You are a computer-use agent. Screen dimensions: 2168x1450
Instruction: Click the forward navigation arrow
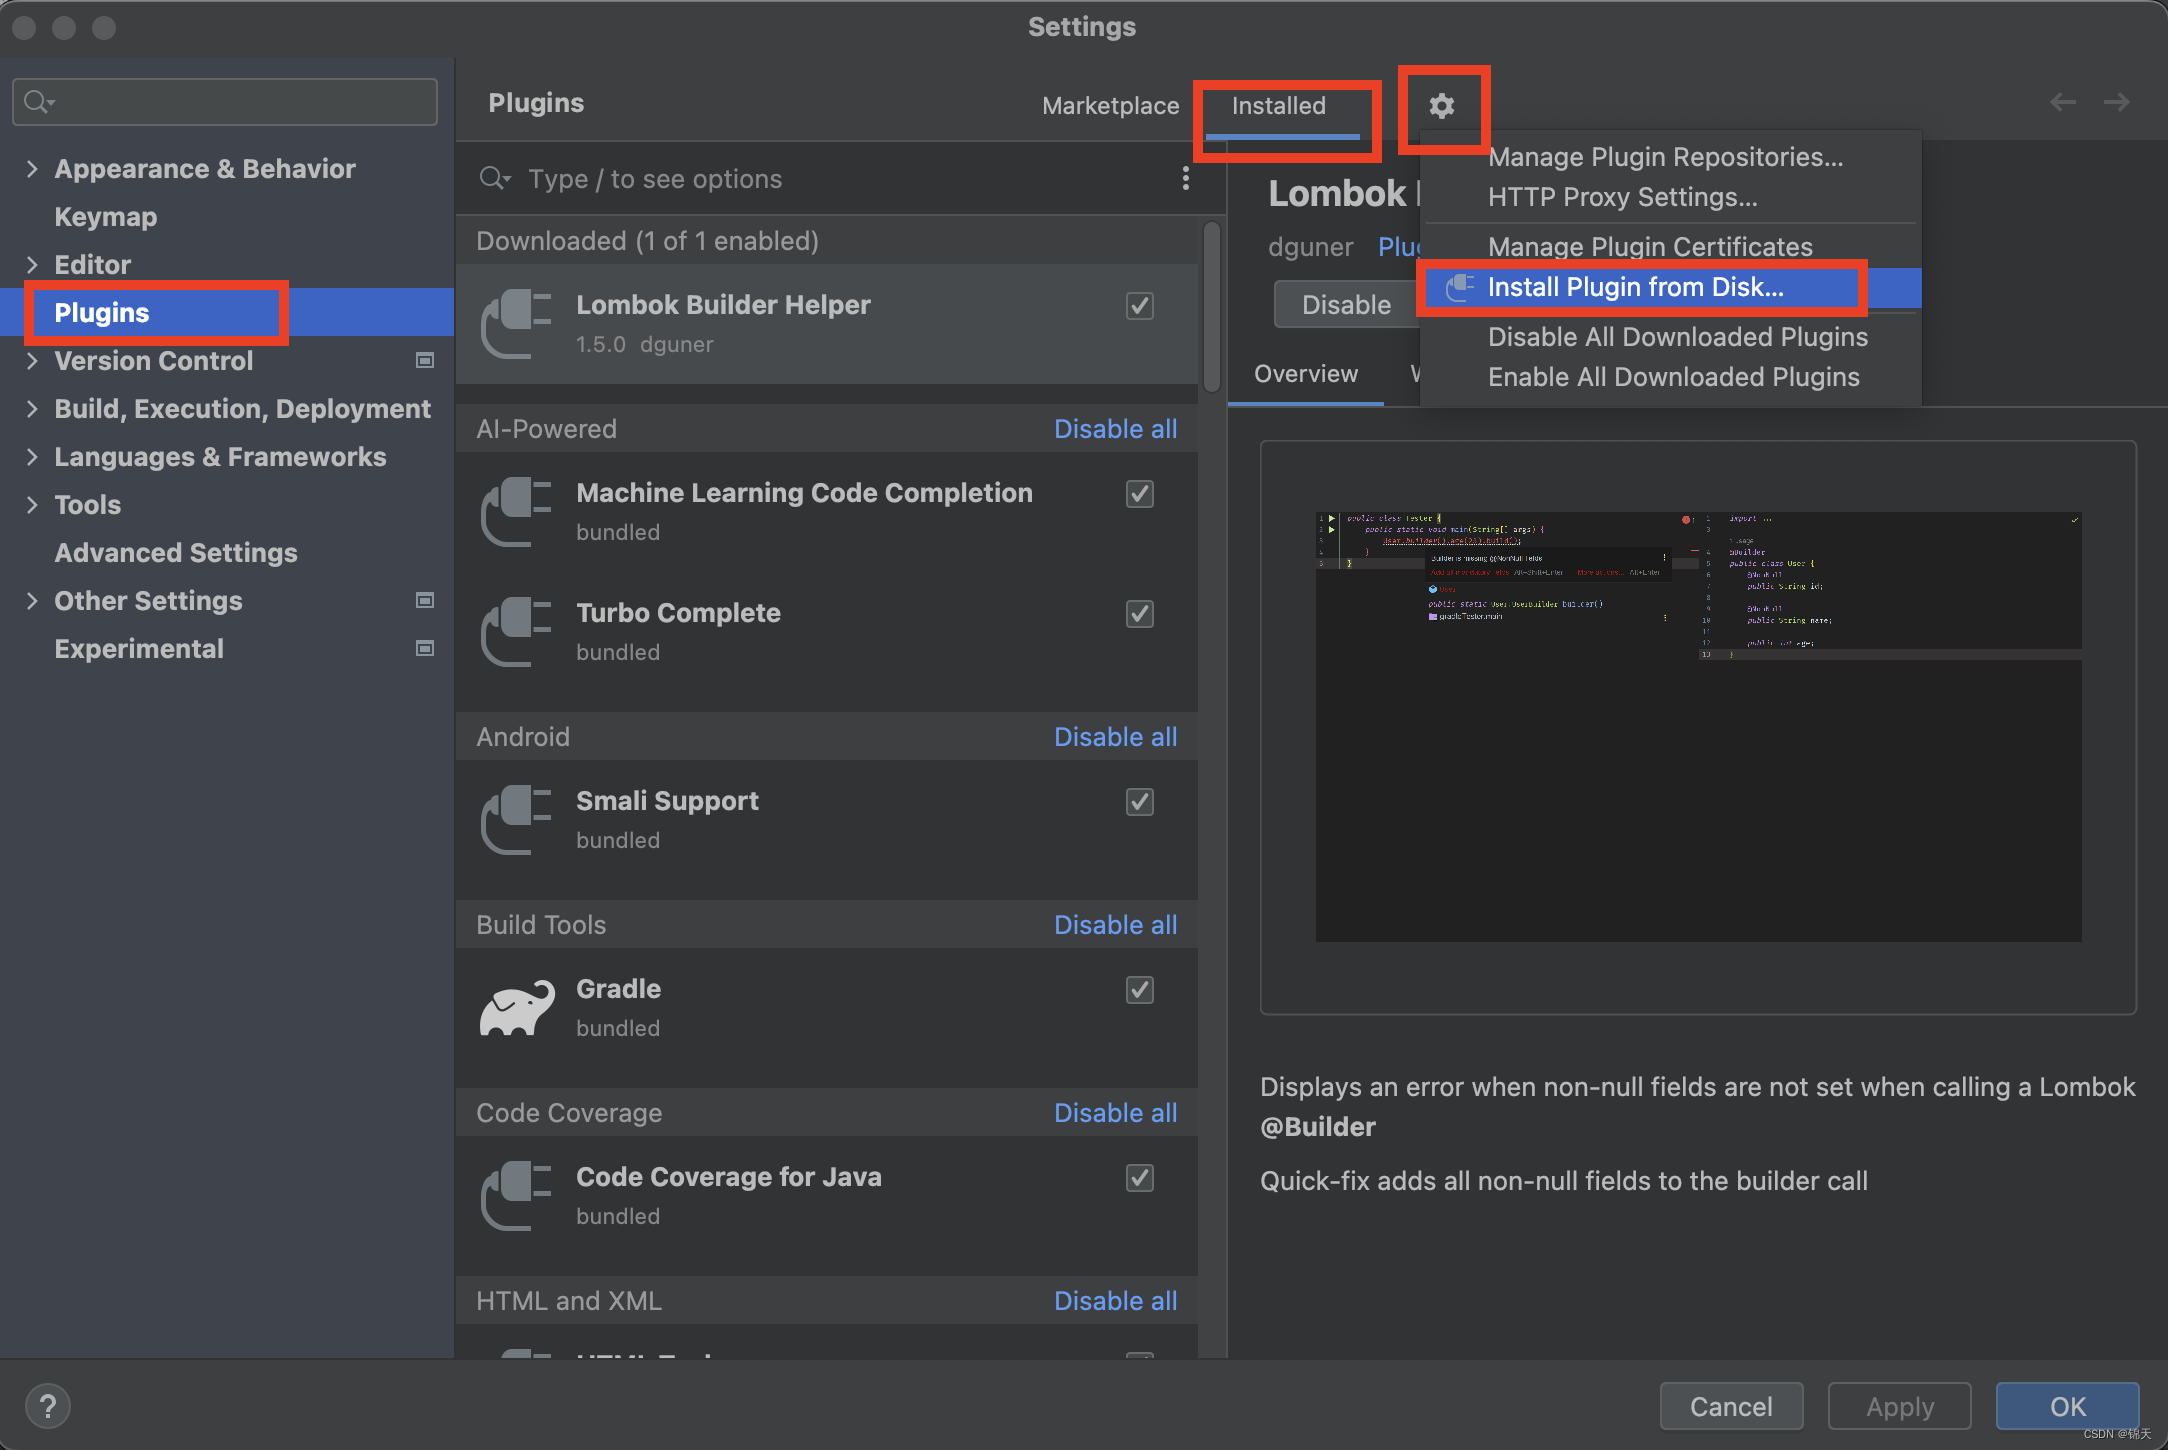(2116, 102)
